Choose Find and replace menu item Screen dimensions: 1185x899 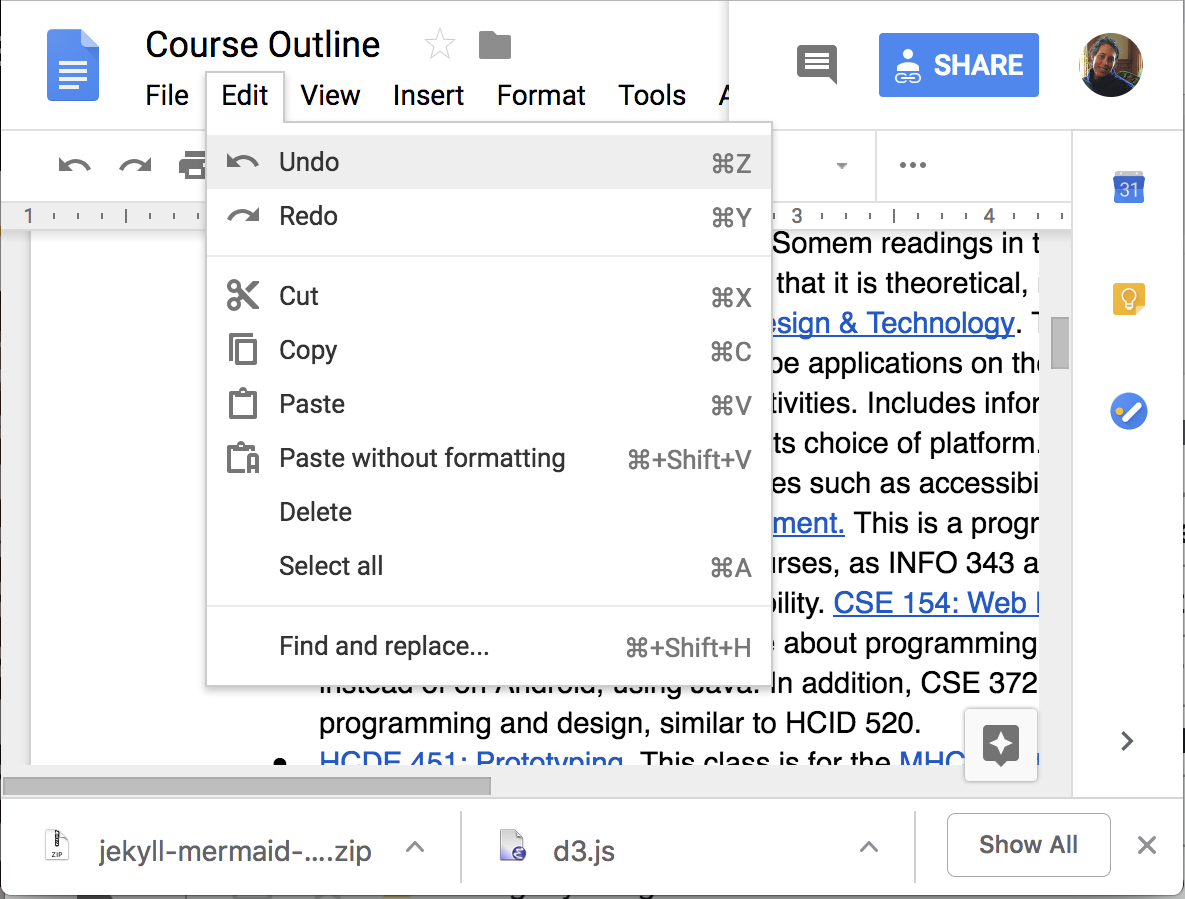pos(384,646)
